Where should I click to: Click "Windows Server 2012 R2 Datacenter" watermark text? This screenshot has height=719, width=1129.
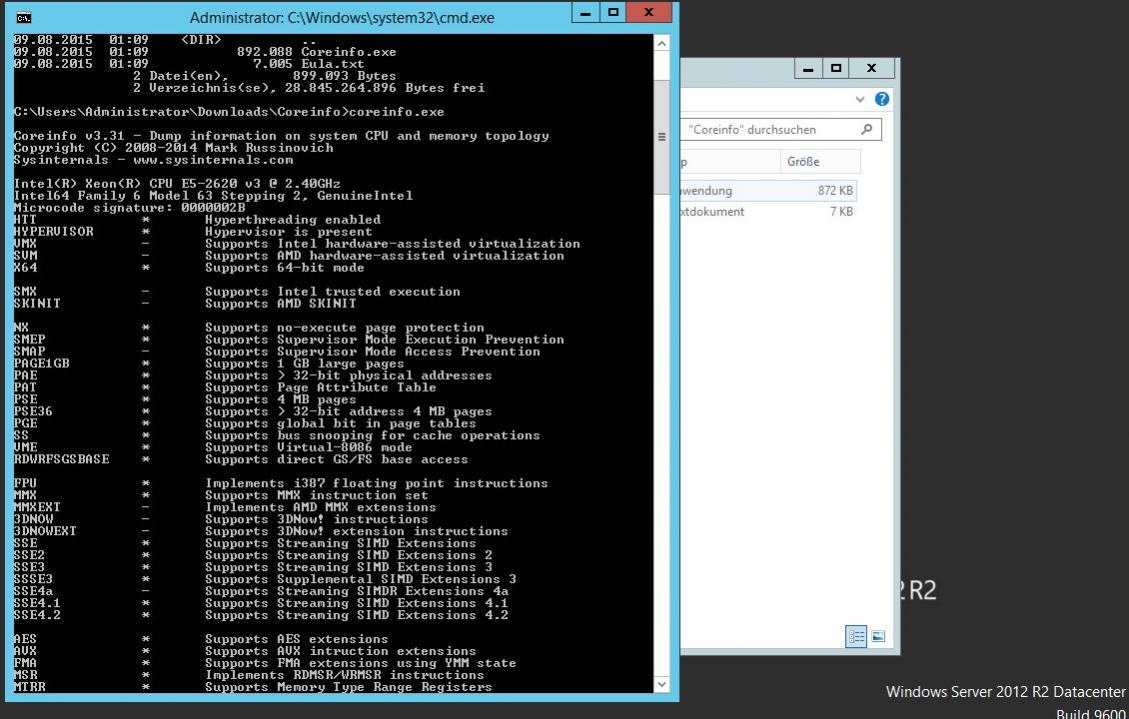pos(1005,692)
